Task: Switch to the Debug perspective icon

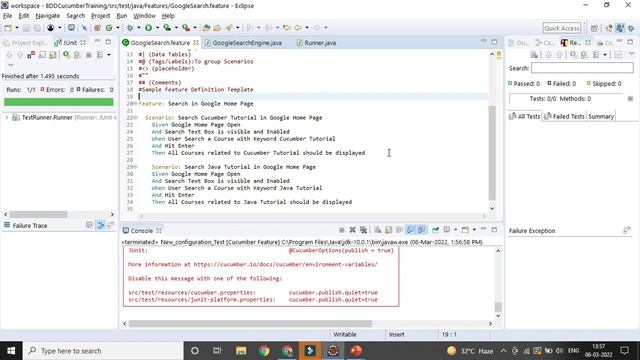Action: click(x=631, y=28)
